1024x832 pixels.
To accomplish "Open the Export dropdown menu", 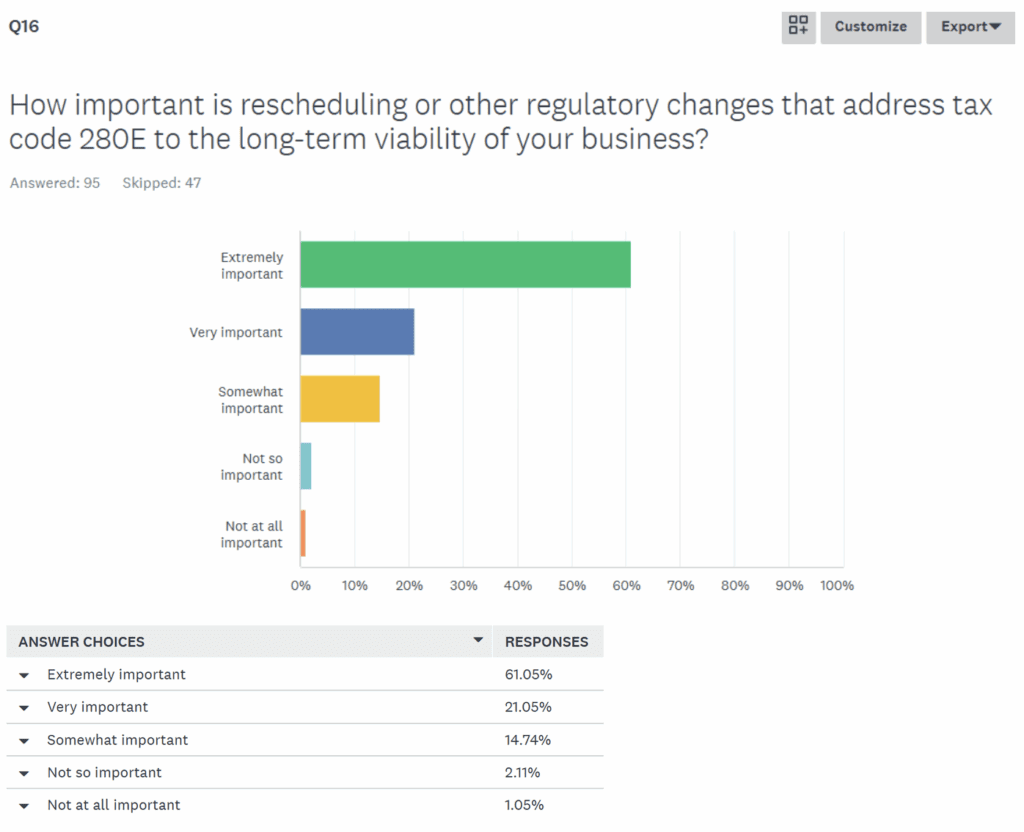I will pyautogui.click(x=970, y=27).
